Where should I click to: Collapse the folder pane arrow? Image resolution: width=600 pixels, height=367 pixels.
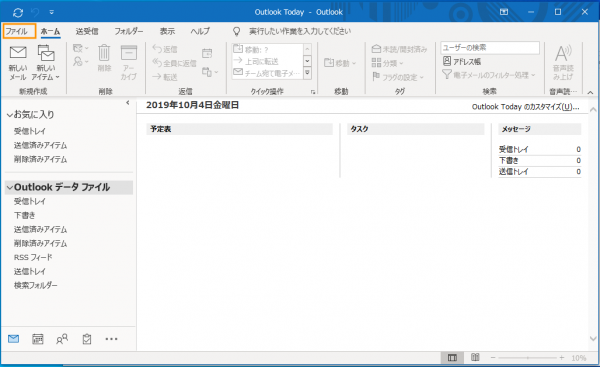tap(128, 103)
